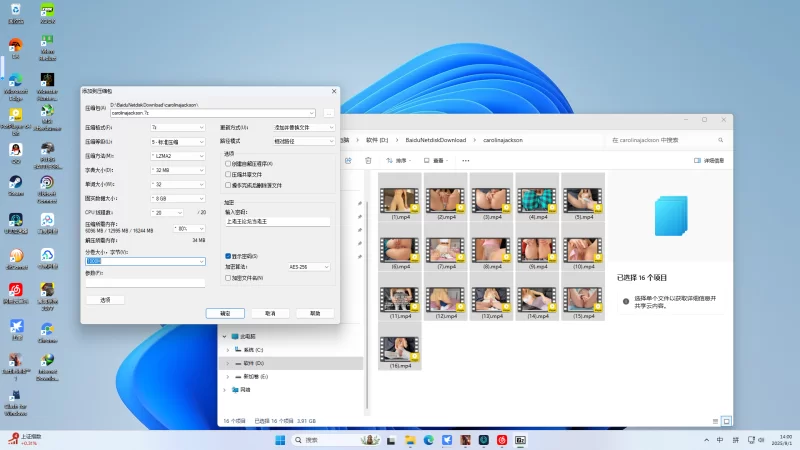Click the 帮助 help button in the dialog
The image size is (800, 450).
click(x=315, y=313)
